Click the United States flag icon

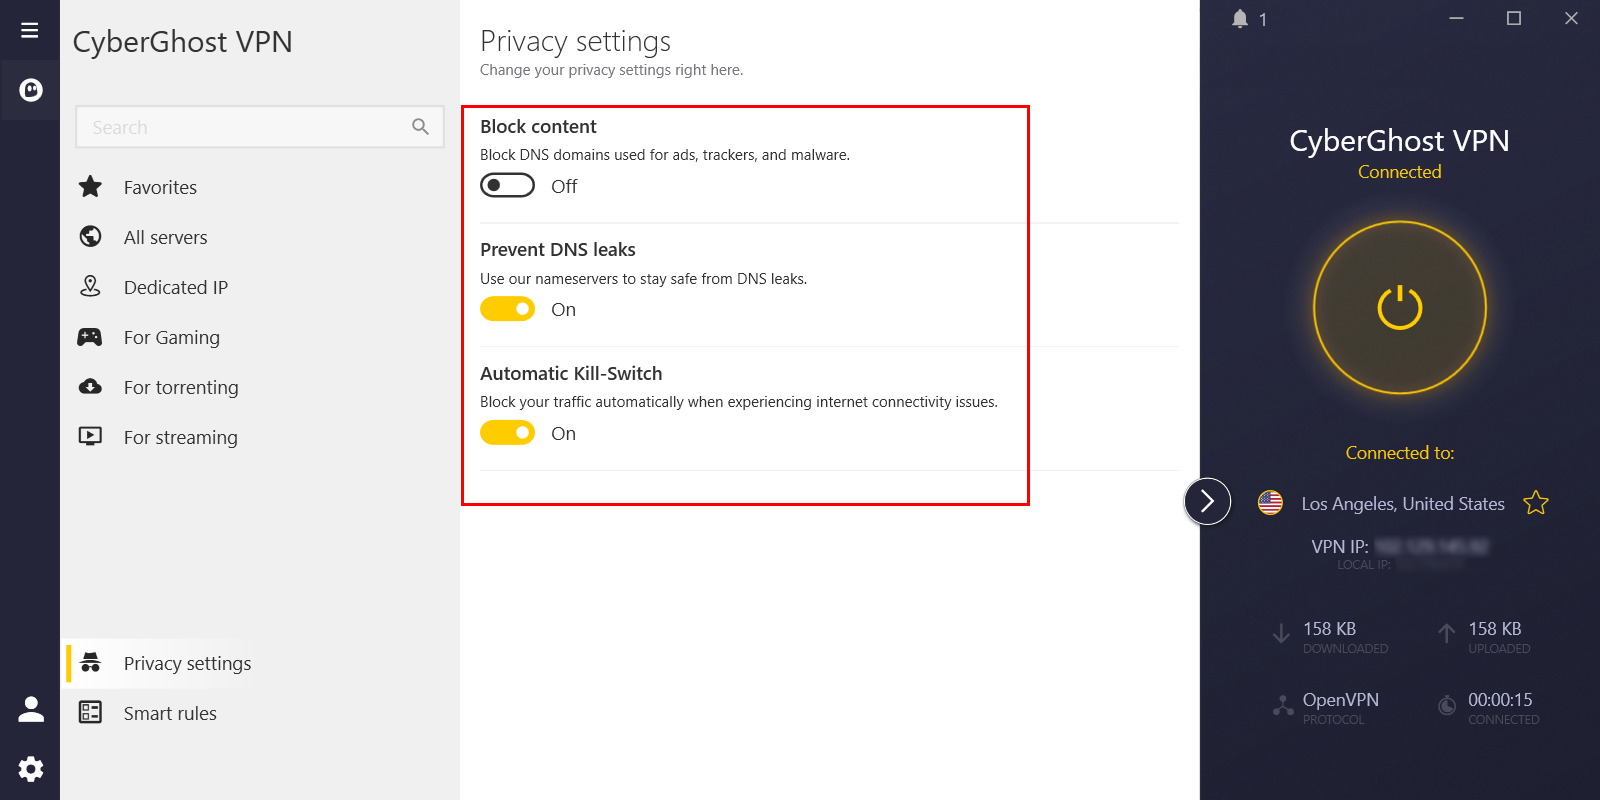1270,503
